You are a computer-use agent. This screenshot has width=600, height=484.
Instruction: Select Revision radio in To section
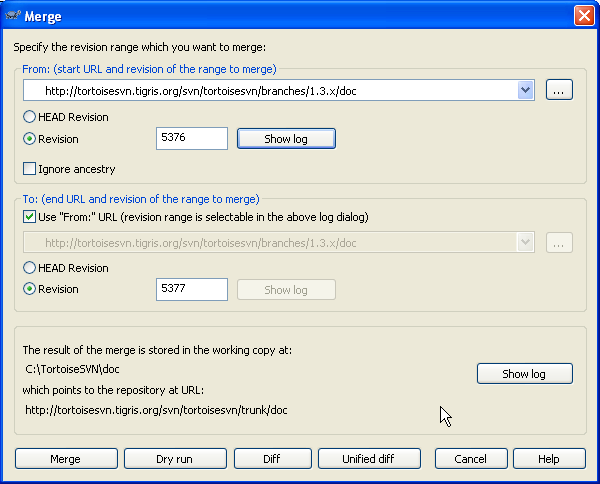coord(30,289)
